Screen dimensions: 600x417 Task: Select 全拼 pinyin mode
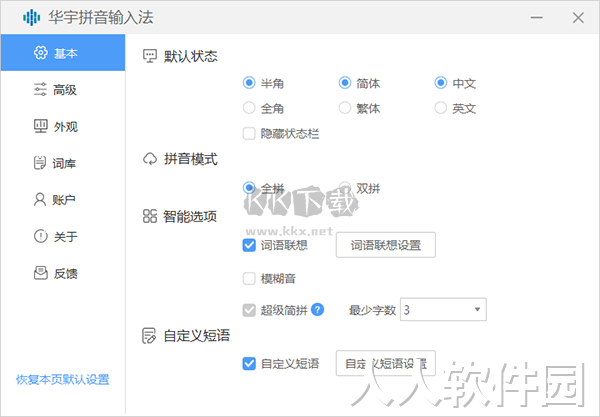click(x=249, y=188)
